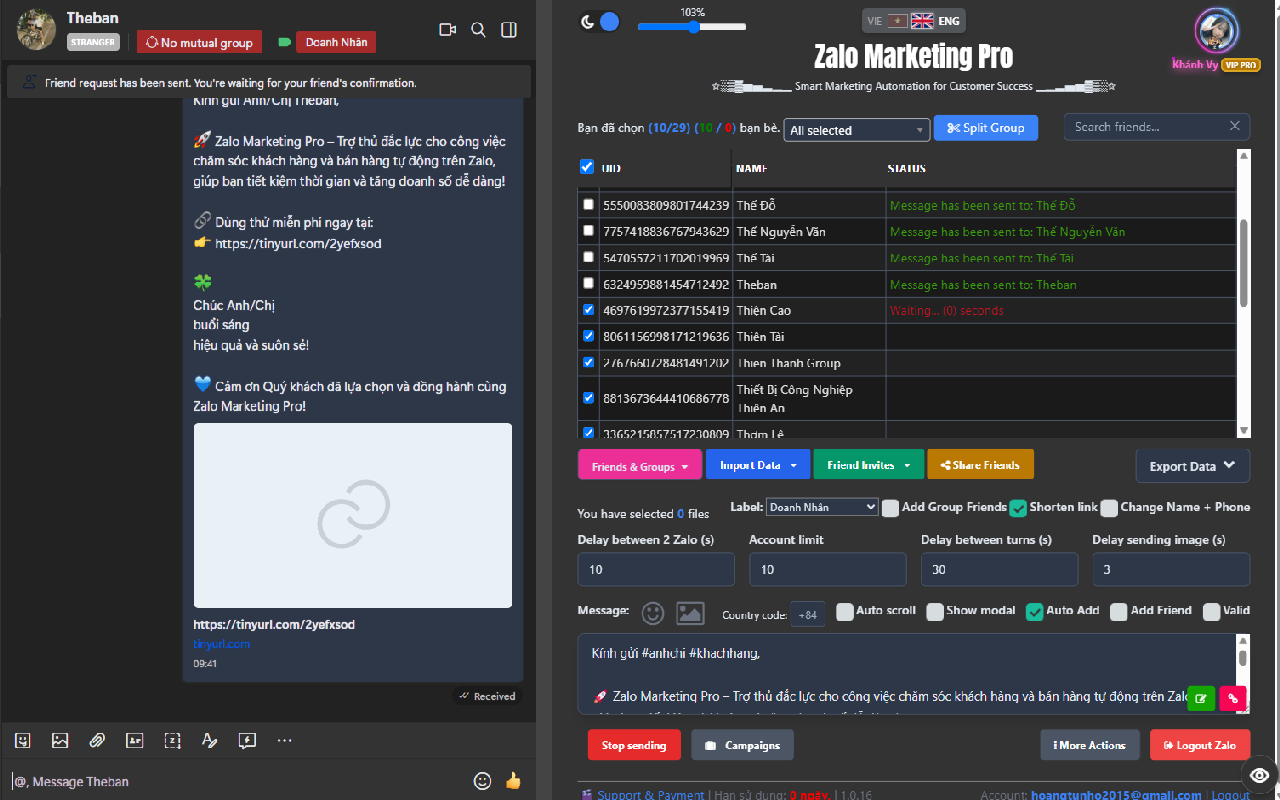
Task: Open the All selected dropdown
Action: (856, 130)
